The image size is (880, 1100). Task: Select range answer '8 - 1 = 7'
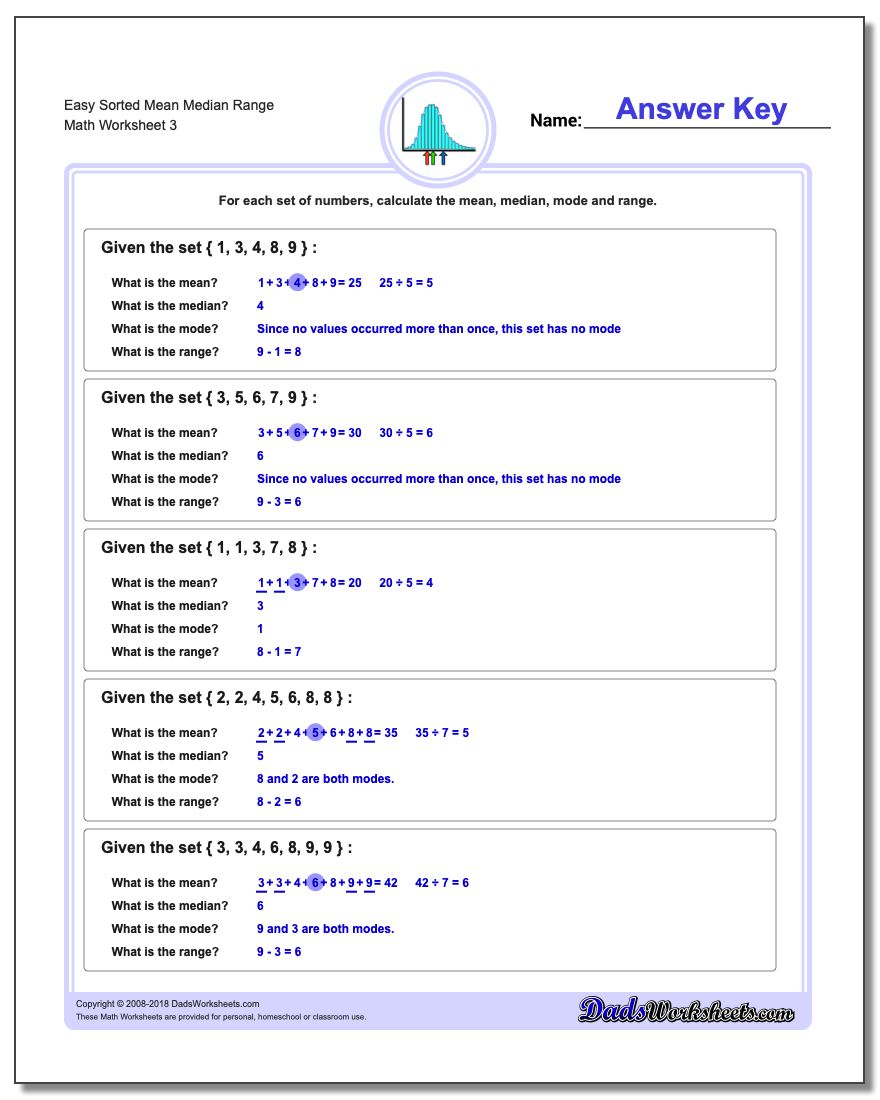279,652
